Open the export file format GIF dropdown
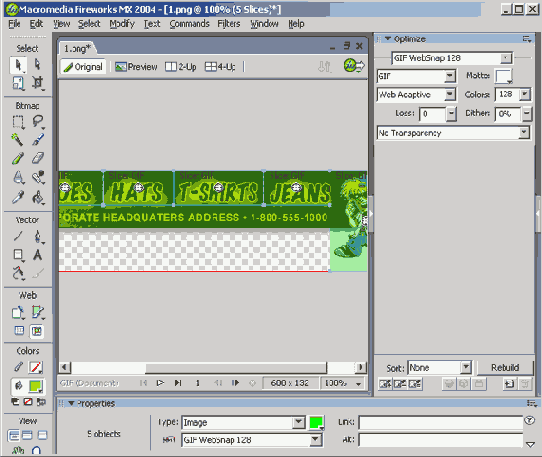Viewport: 542px width, 457px height. coord(417,76)
